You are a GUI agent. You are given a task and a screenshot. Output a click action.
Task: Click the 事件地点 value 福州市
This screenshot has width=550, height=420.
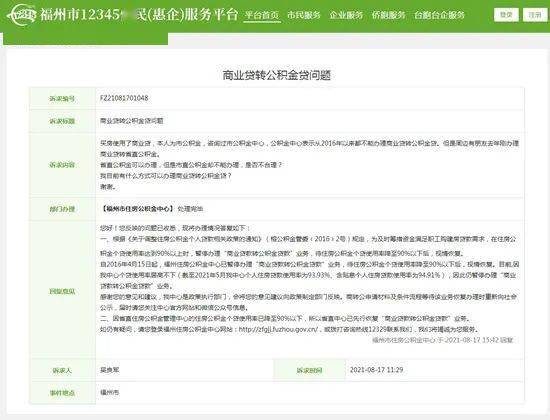[x=109, y=392]
